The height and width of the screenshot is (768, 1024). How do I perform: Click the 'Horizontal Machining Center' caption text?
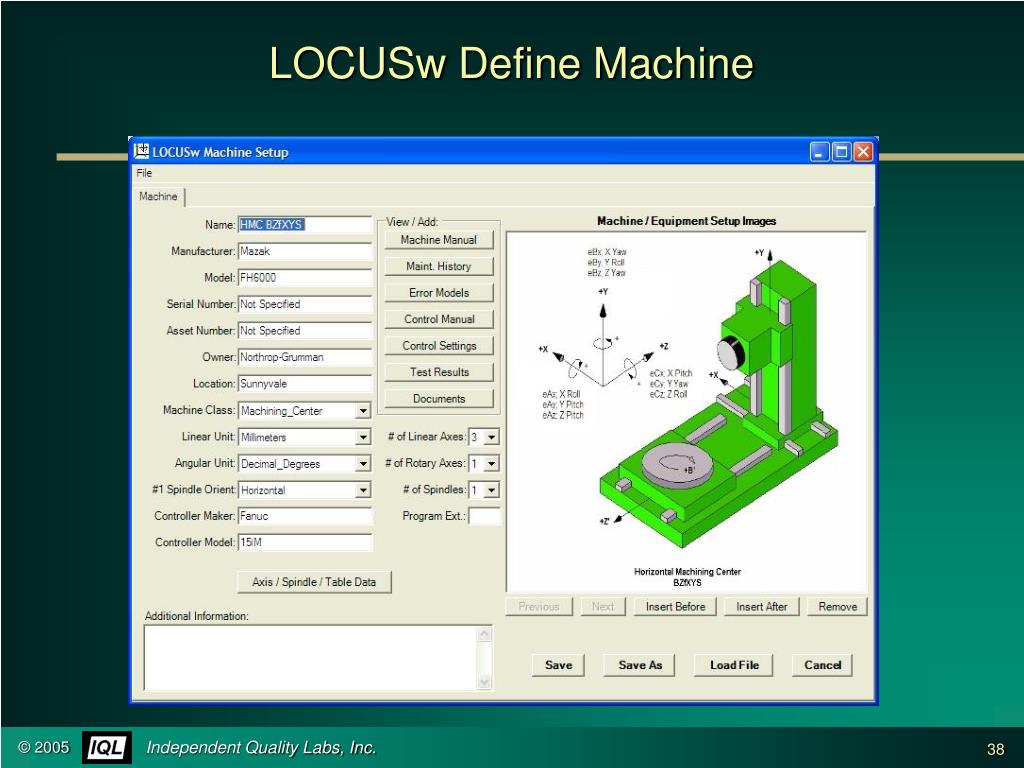pos(687,572)
